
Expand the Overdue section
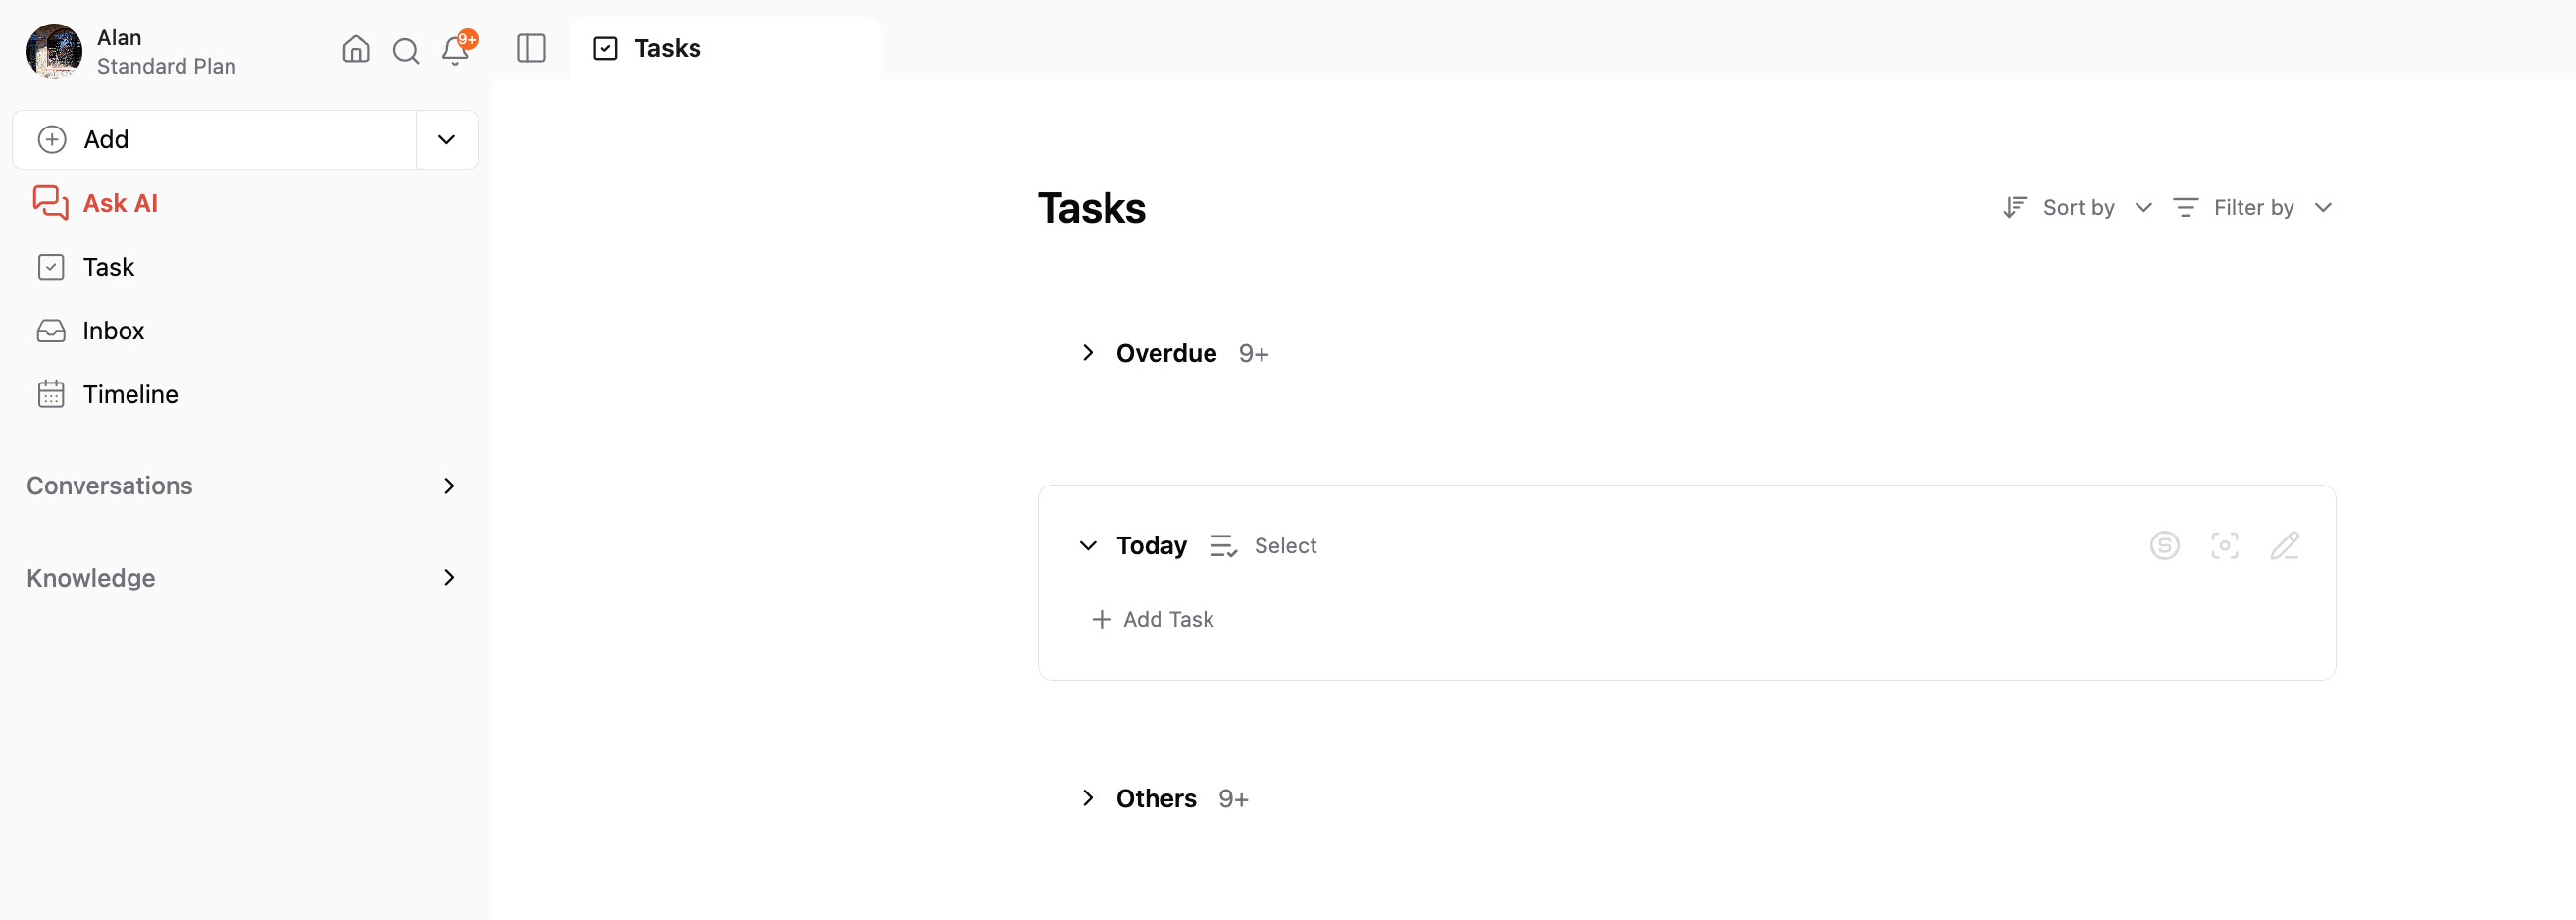pyautogui.click(x=1088, y=353)
